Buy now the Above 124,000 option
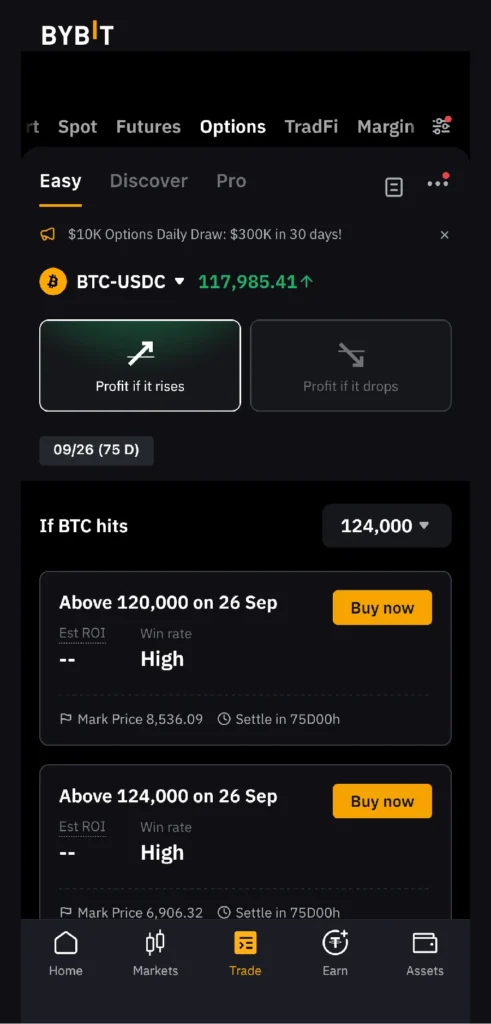 point(383,801)
